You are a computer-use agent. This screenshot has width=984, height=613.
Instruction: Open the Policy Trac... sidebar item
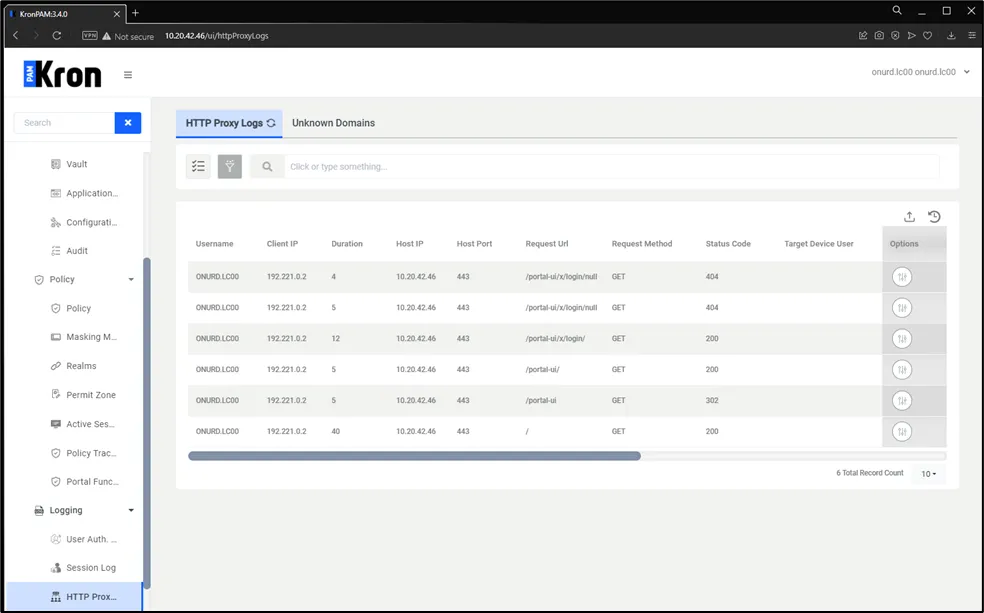[x=91, y=453]
